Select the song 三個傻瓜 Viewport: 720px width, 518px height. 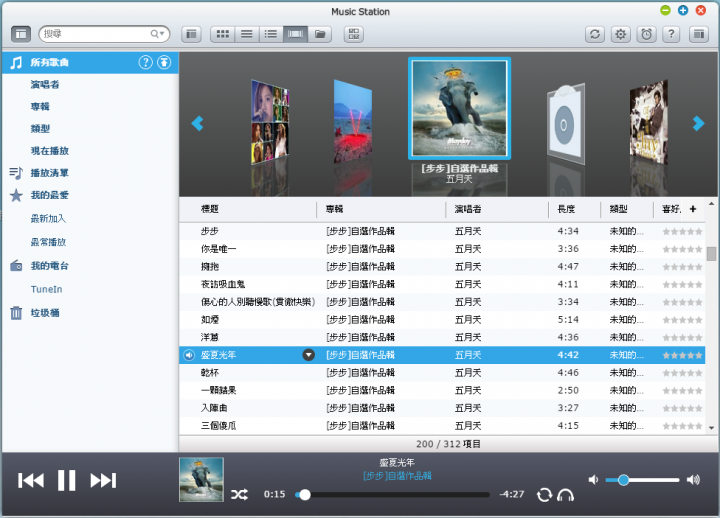pyautogui.click(x=219, y=426)
